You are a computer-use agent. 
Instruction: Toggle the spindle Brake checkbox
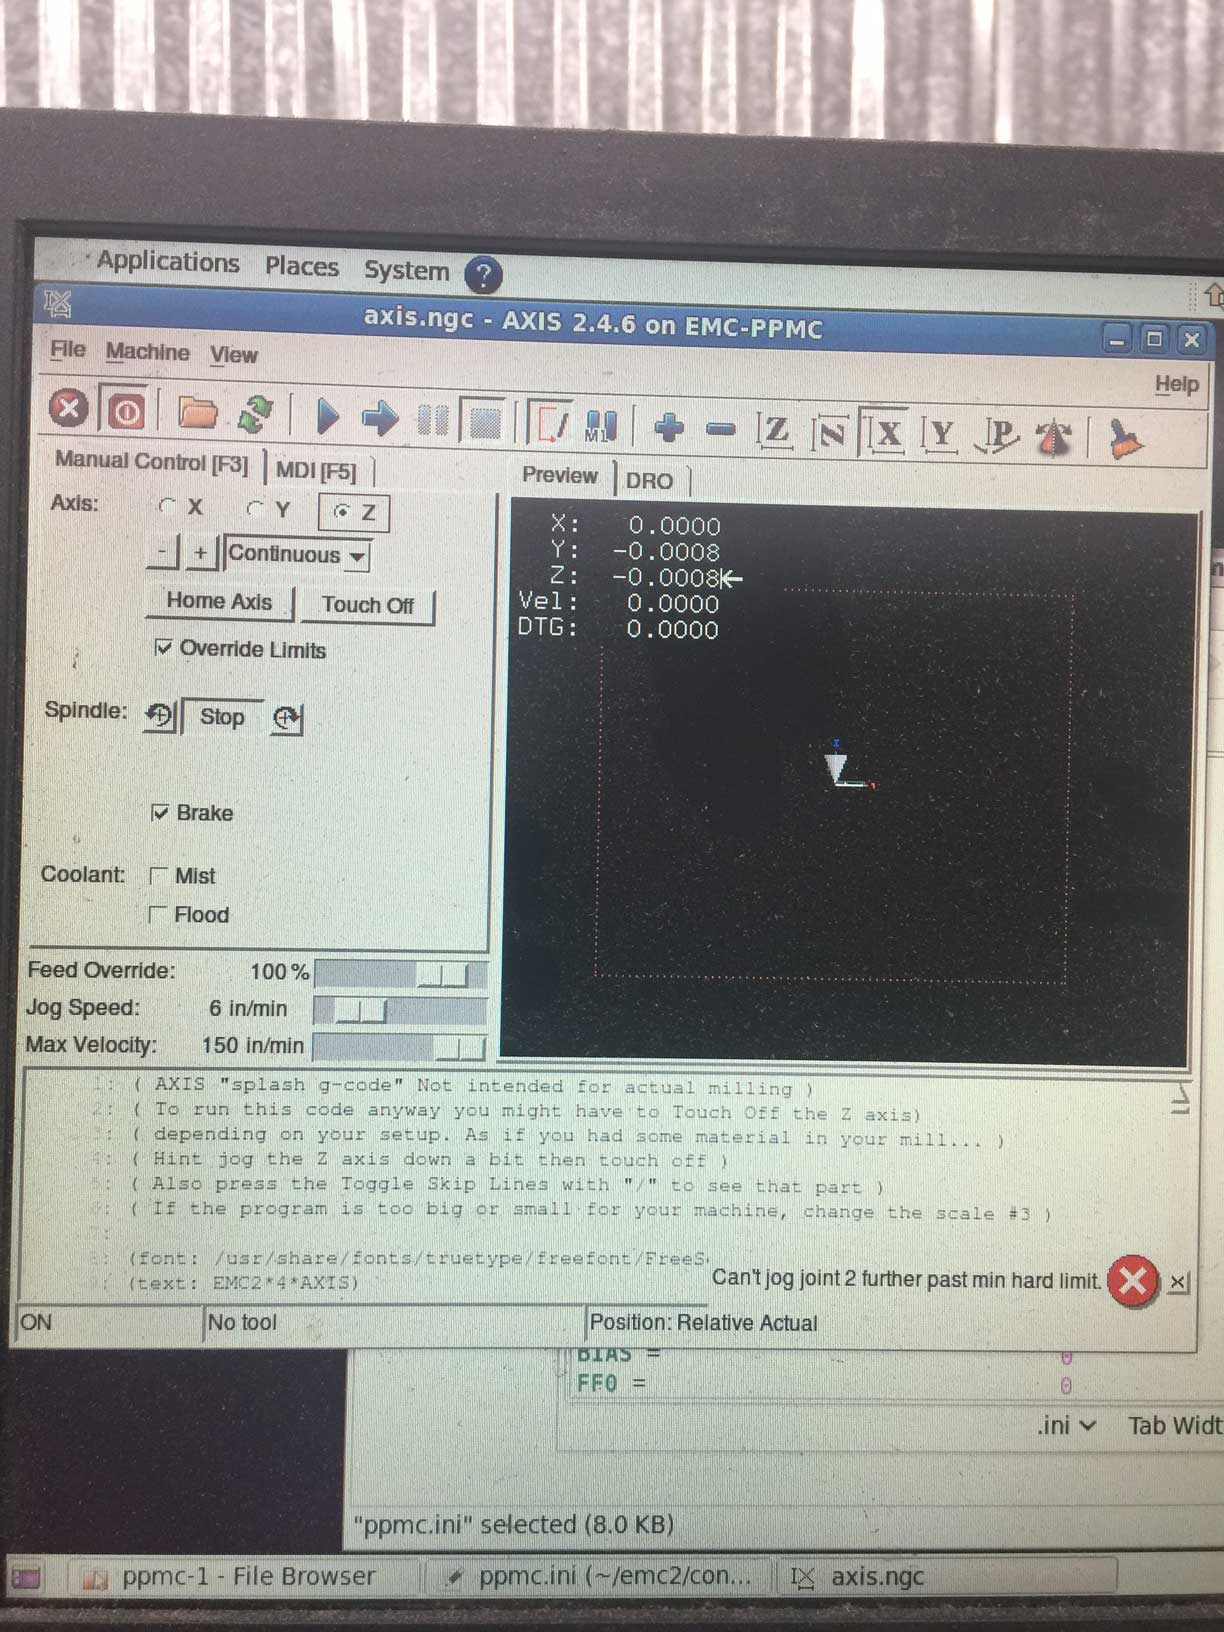click(160, 812)
